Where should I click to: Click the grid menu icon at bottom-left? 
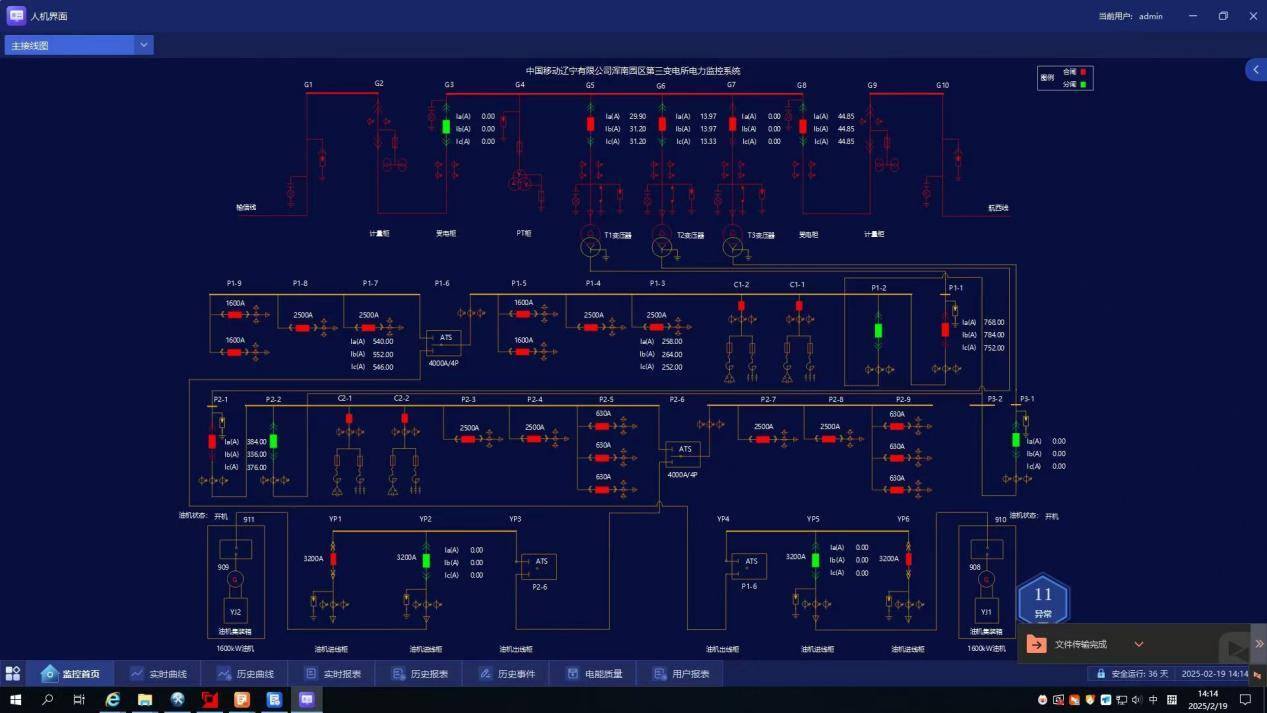[x=13, y=674]
